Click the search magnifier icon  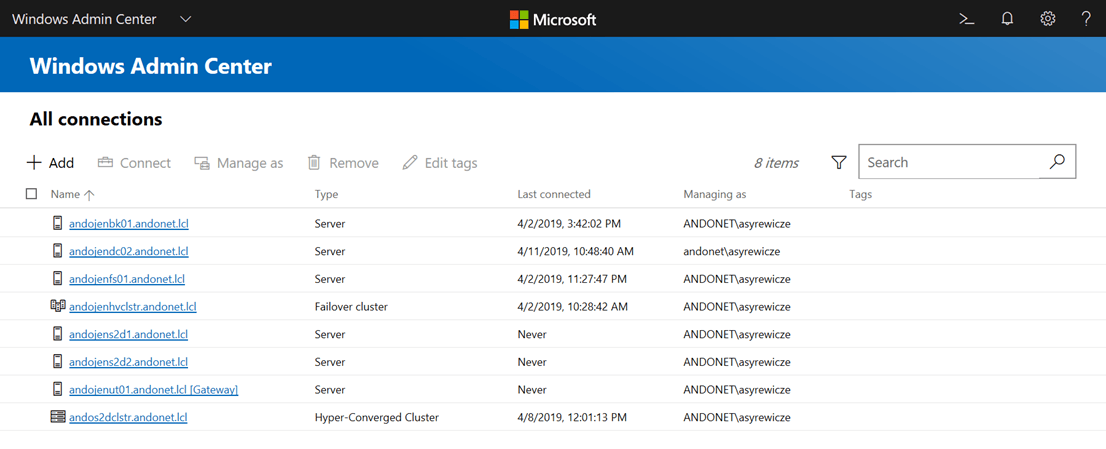(x=1057, y=162)
